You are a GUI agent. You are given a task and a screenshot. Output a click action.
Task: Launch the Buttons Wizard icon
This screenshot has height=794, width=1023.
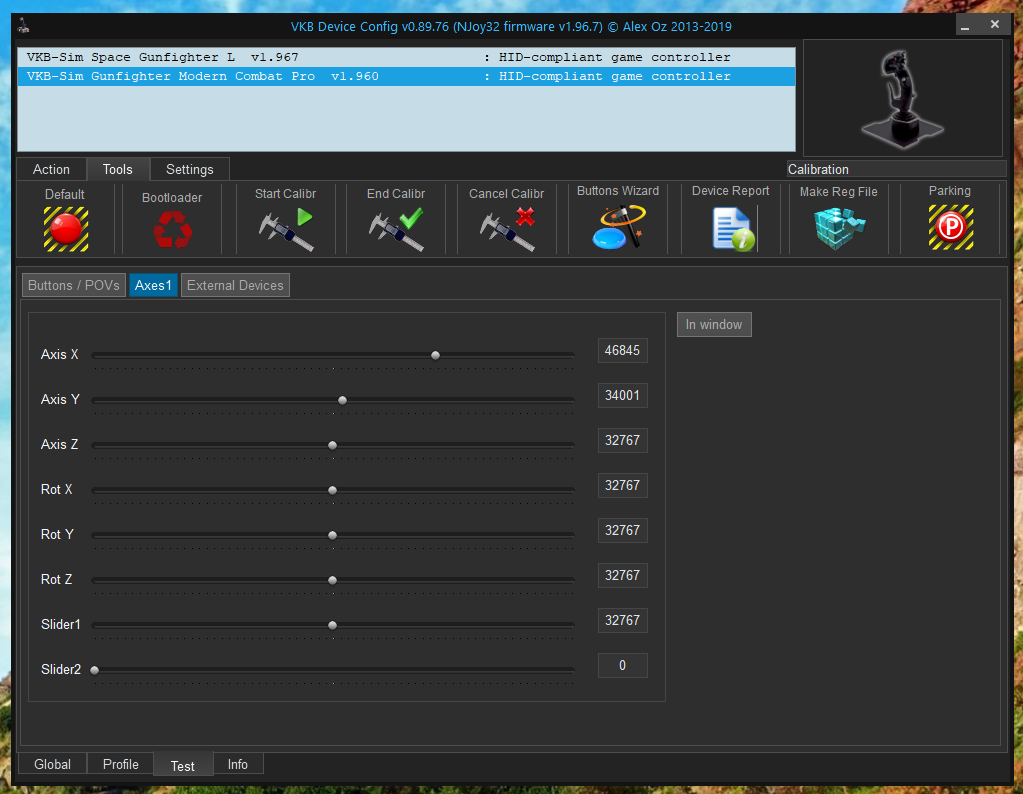617,228
